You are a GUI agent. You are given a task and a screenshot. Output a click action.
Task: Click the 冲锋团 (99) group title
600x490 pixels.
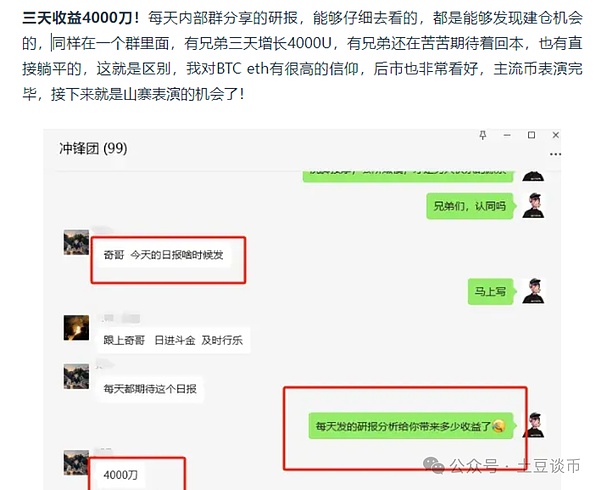point(93,148)
